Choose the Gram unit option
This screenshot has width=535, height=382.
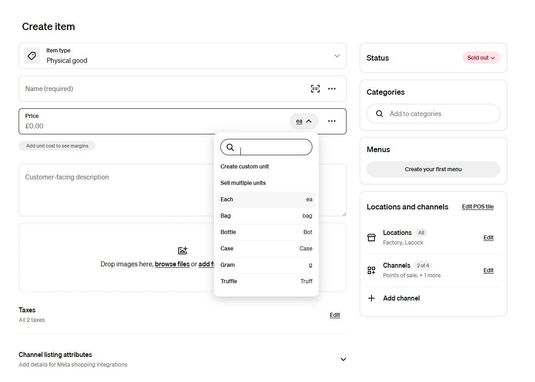point(266,265)
